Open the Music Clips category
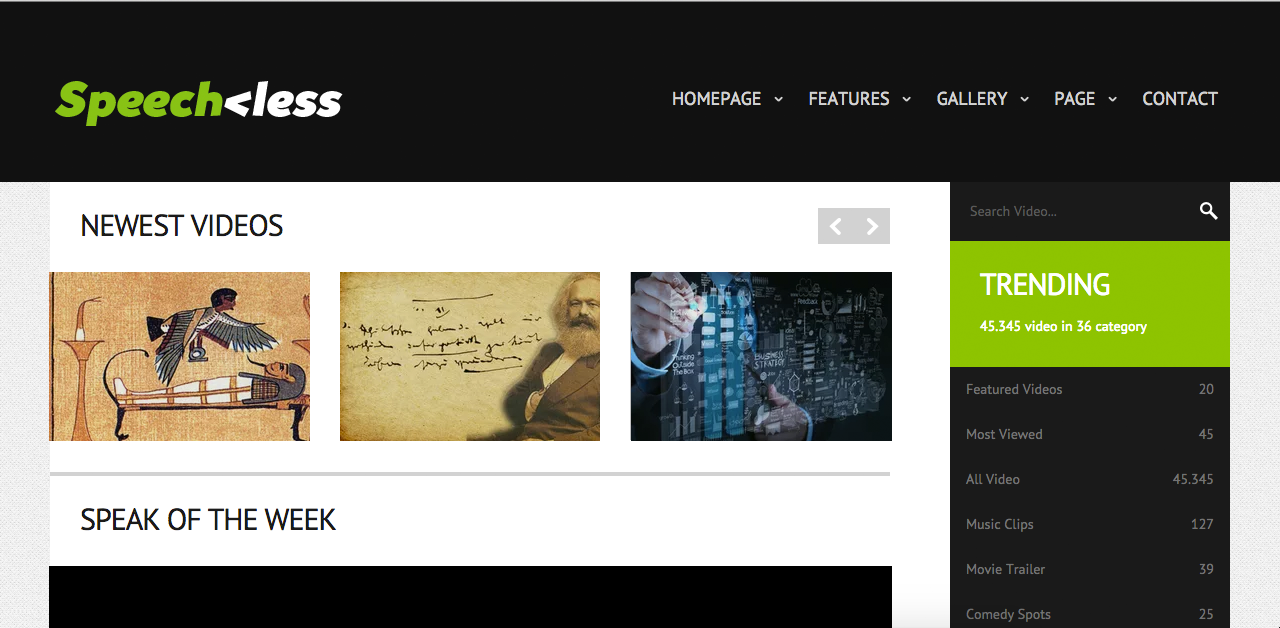1280x628 pixels. pyautogui.click(x=1090, y=524)
